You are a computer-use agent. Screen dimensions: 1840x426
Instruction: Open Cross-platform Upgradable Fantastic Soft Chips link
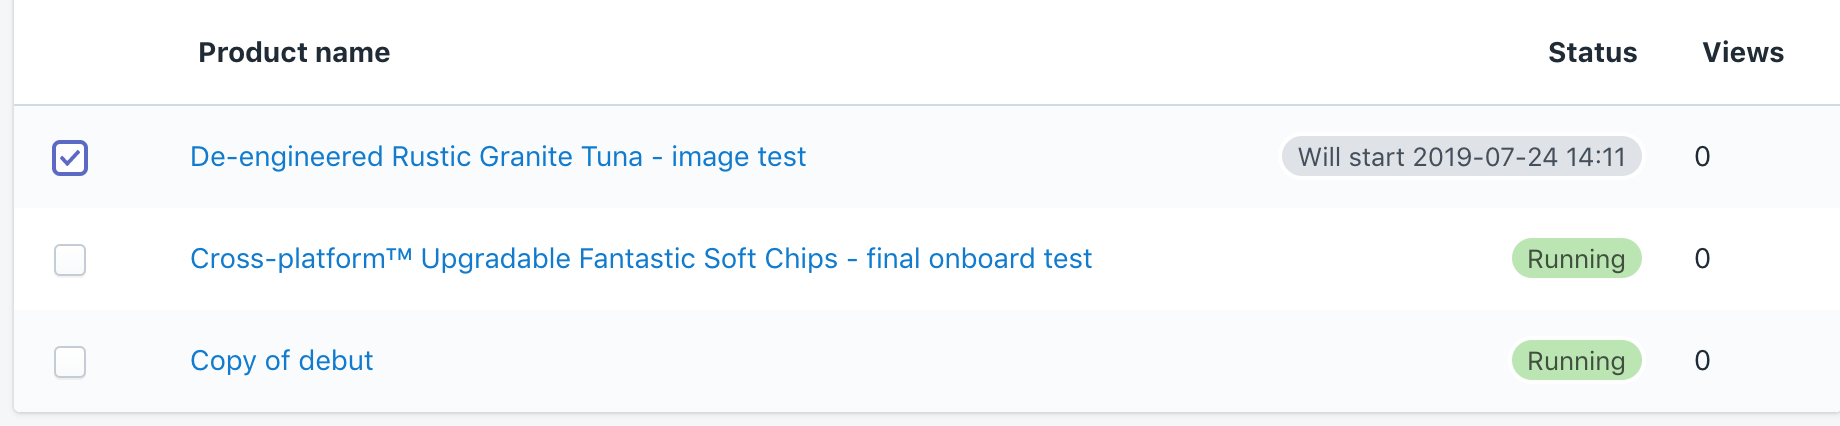point(640,259)
